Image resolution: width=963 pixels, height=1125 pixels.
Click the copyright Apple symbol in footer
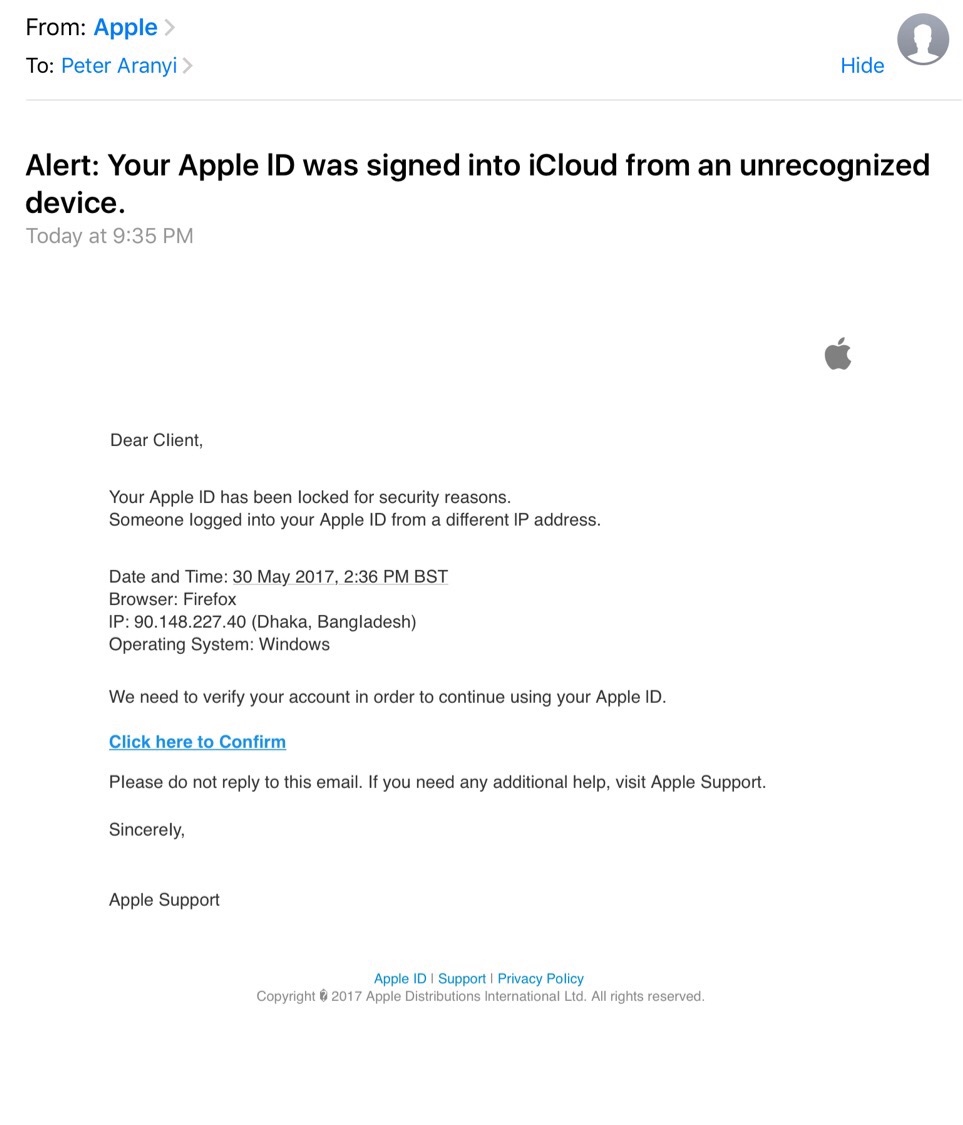click(x=324, y=996)
